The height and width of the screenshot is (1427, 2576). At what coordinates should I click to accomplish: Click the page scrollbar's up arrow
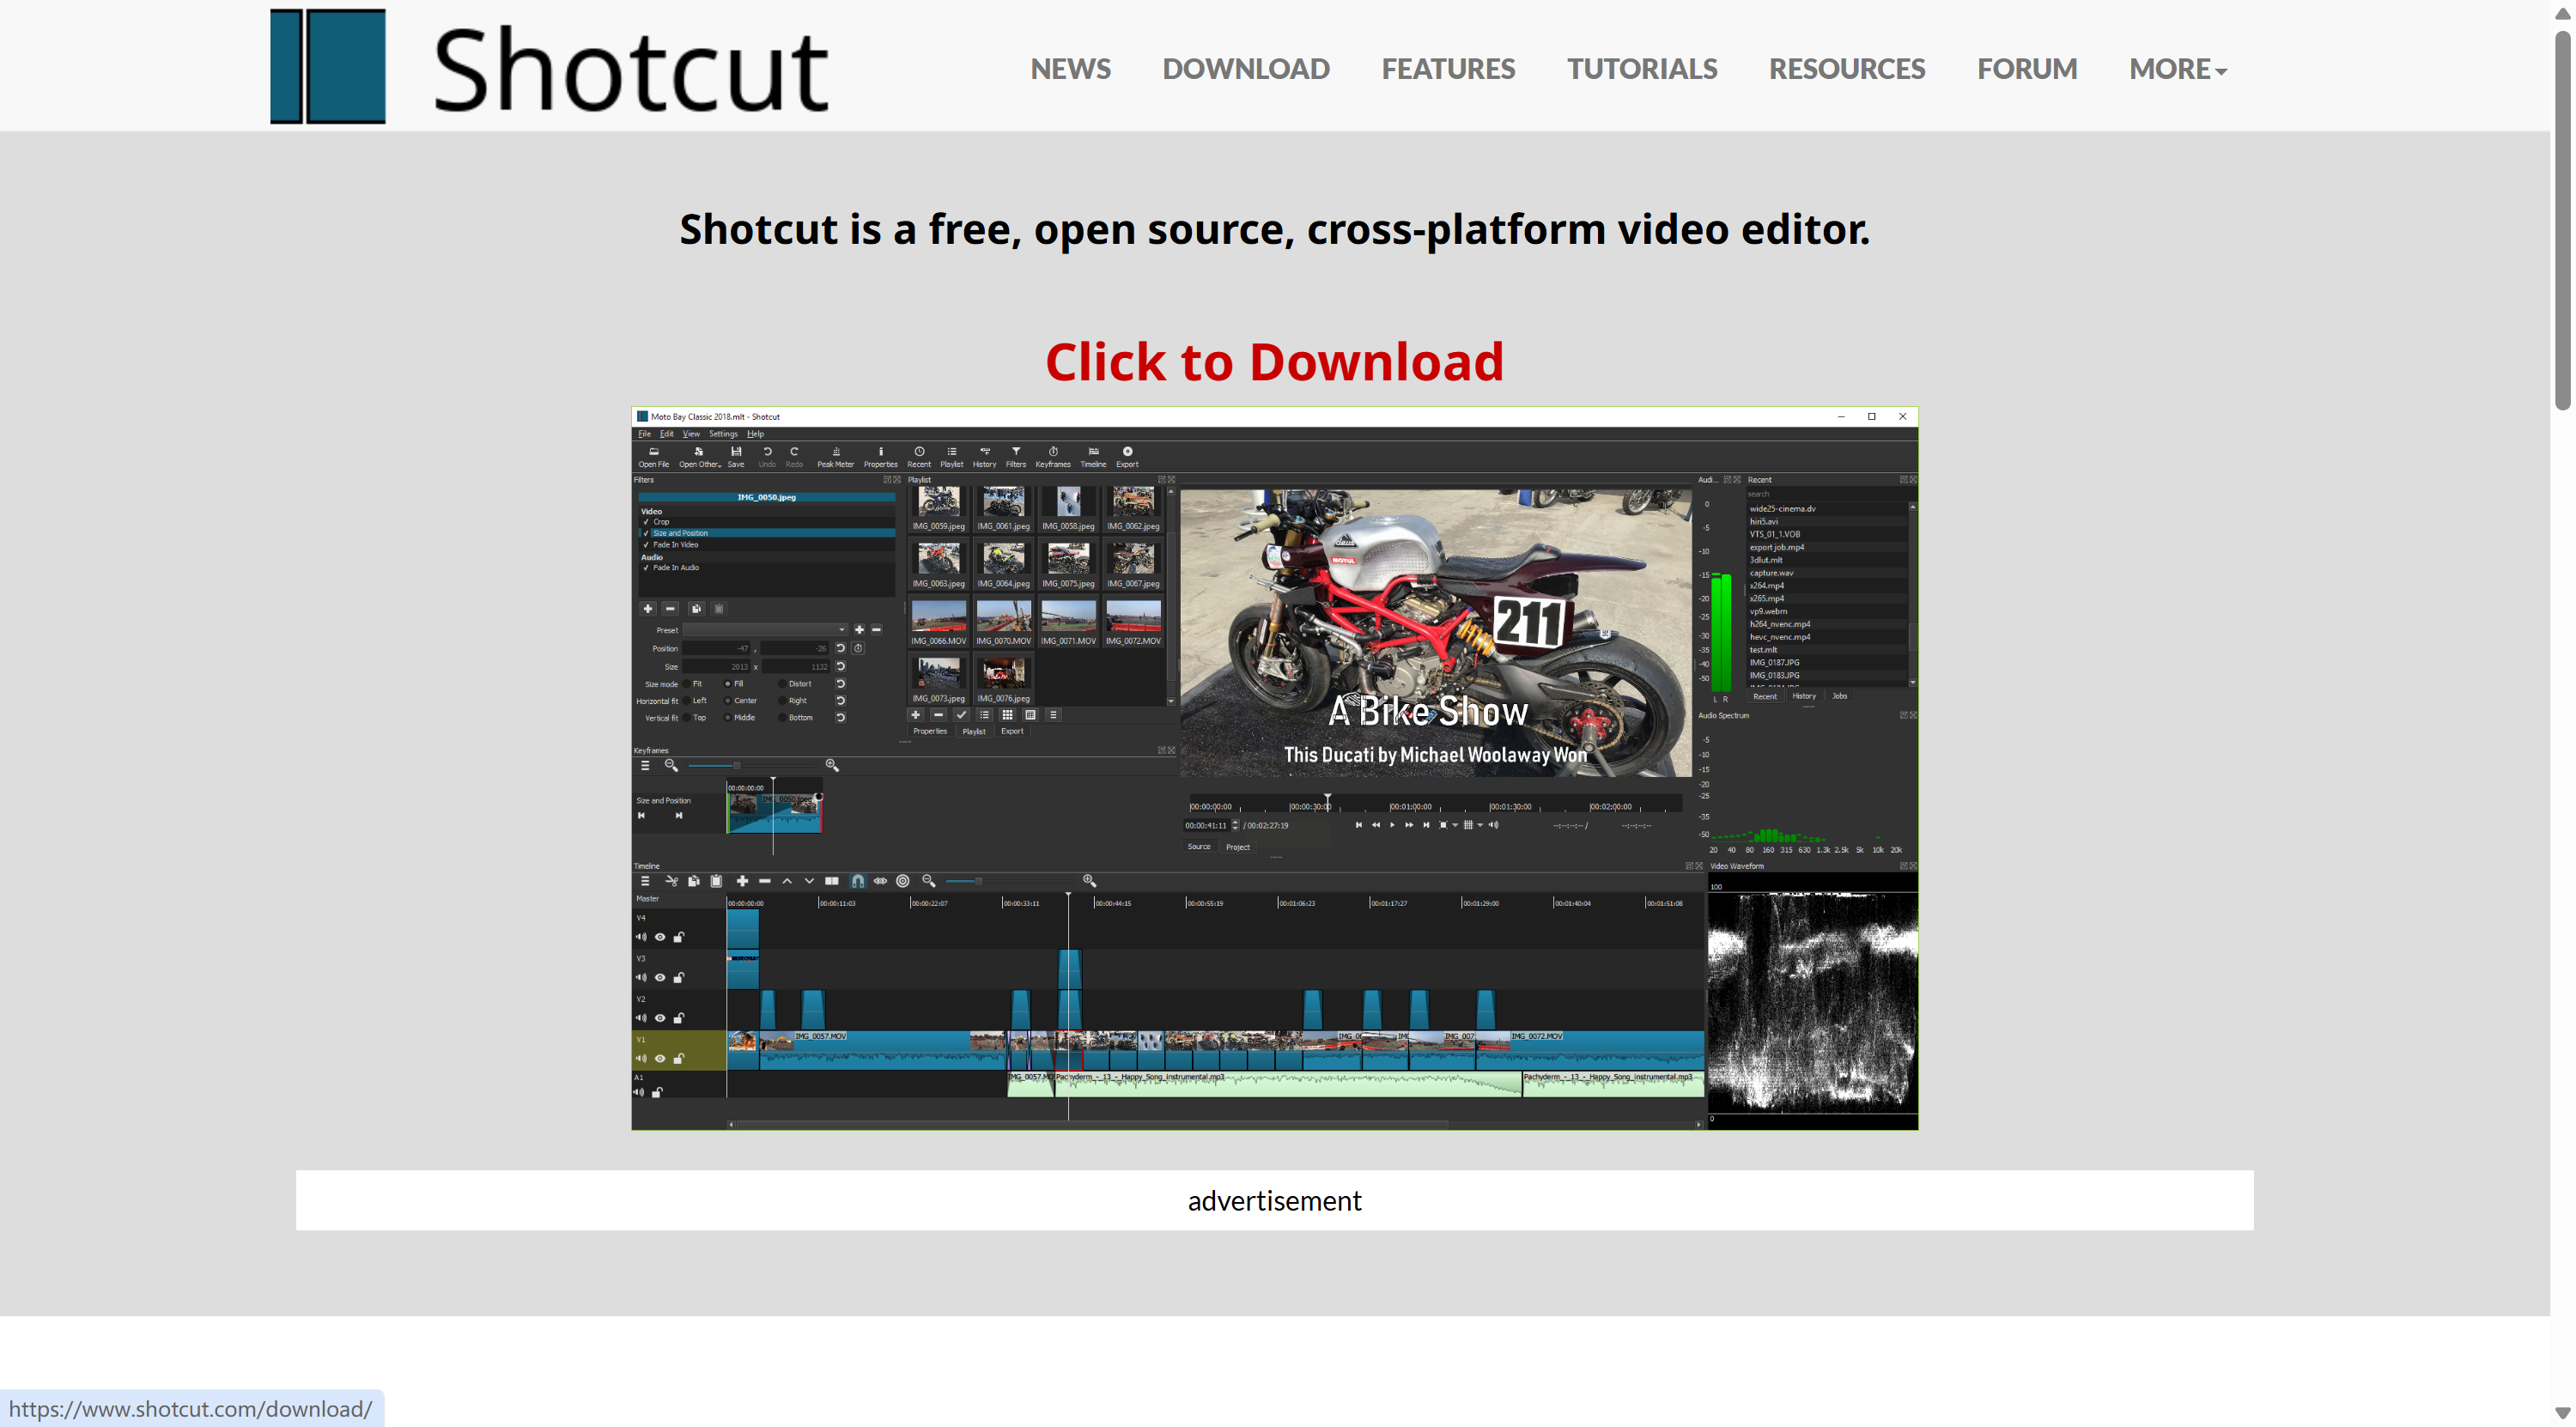pyautogui.click(x=2563, y=13)
